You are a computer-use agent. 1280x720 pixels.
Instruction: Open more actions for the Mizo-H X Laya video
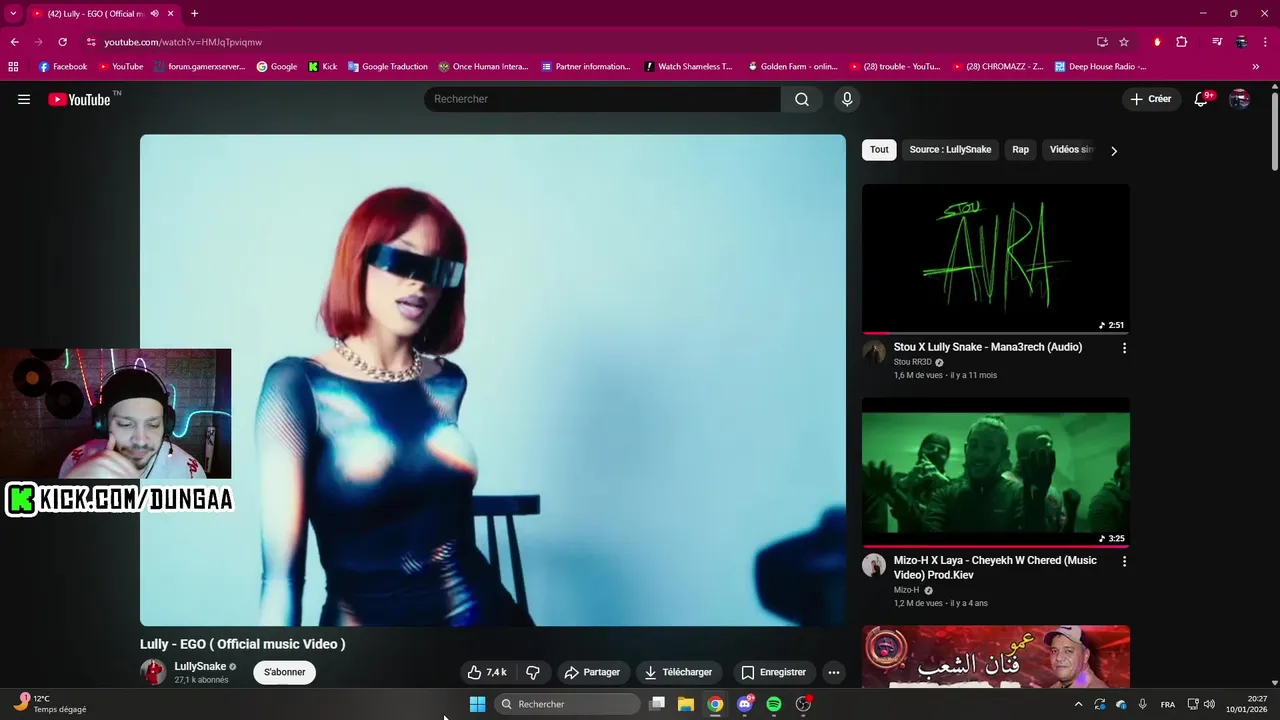(x=1124, y=561)
